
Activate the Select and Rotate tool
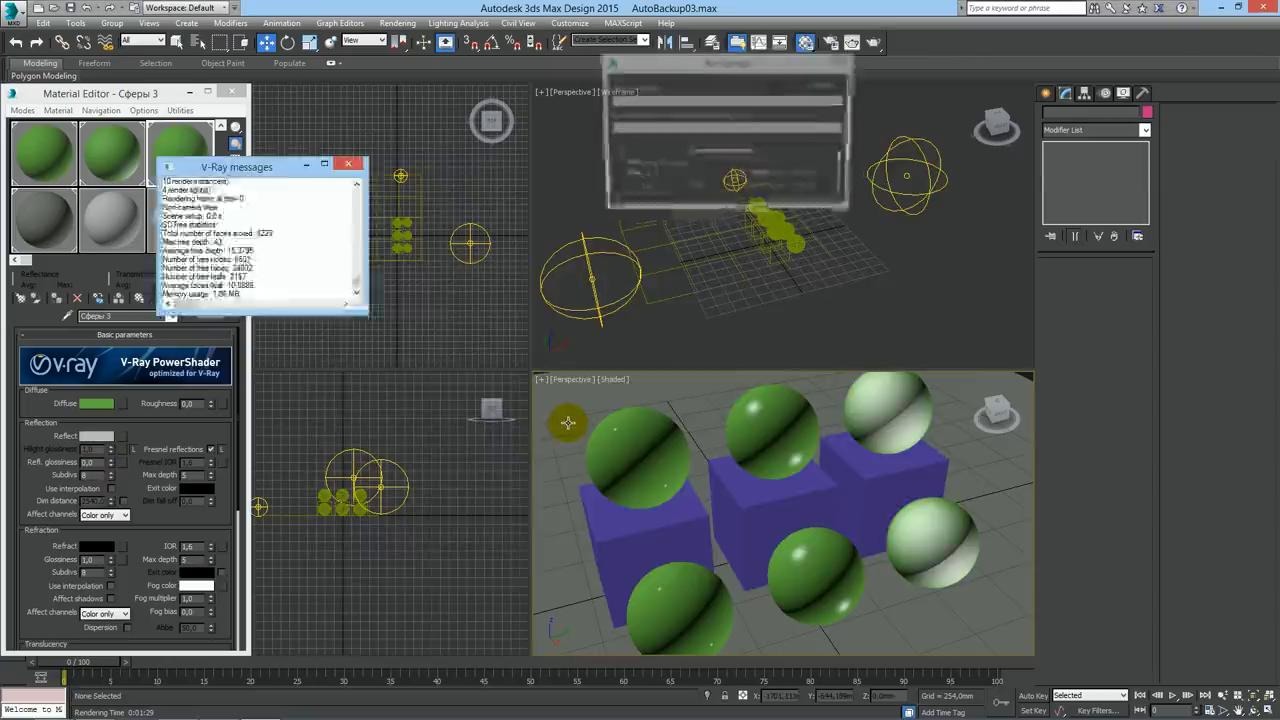[x=288, y=42]
